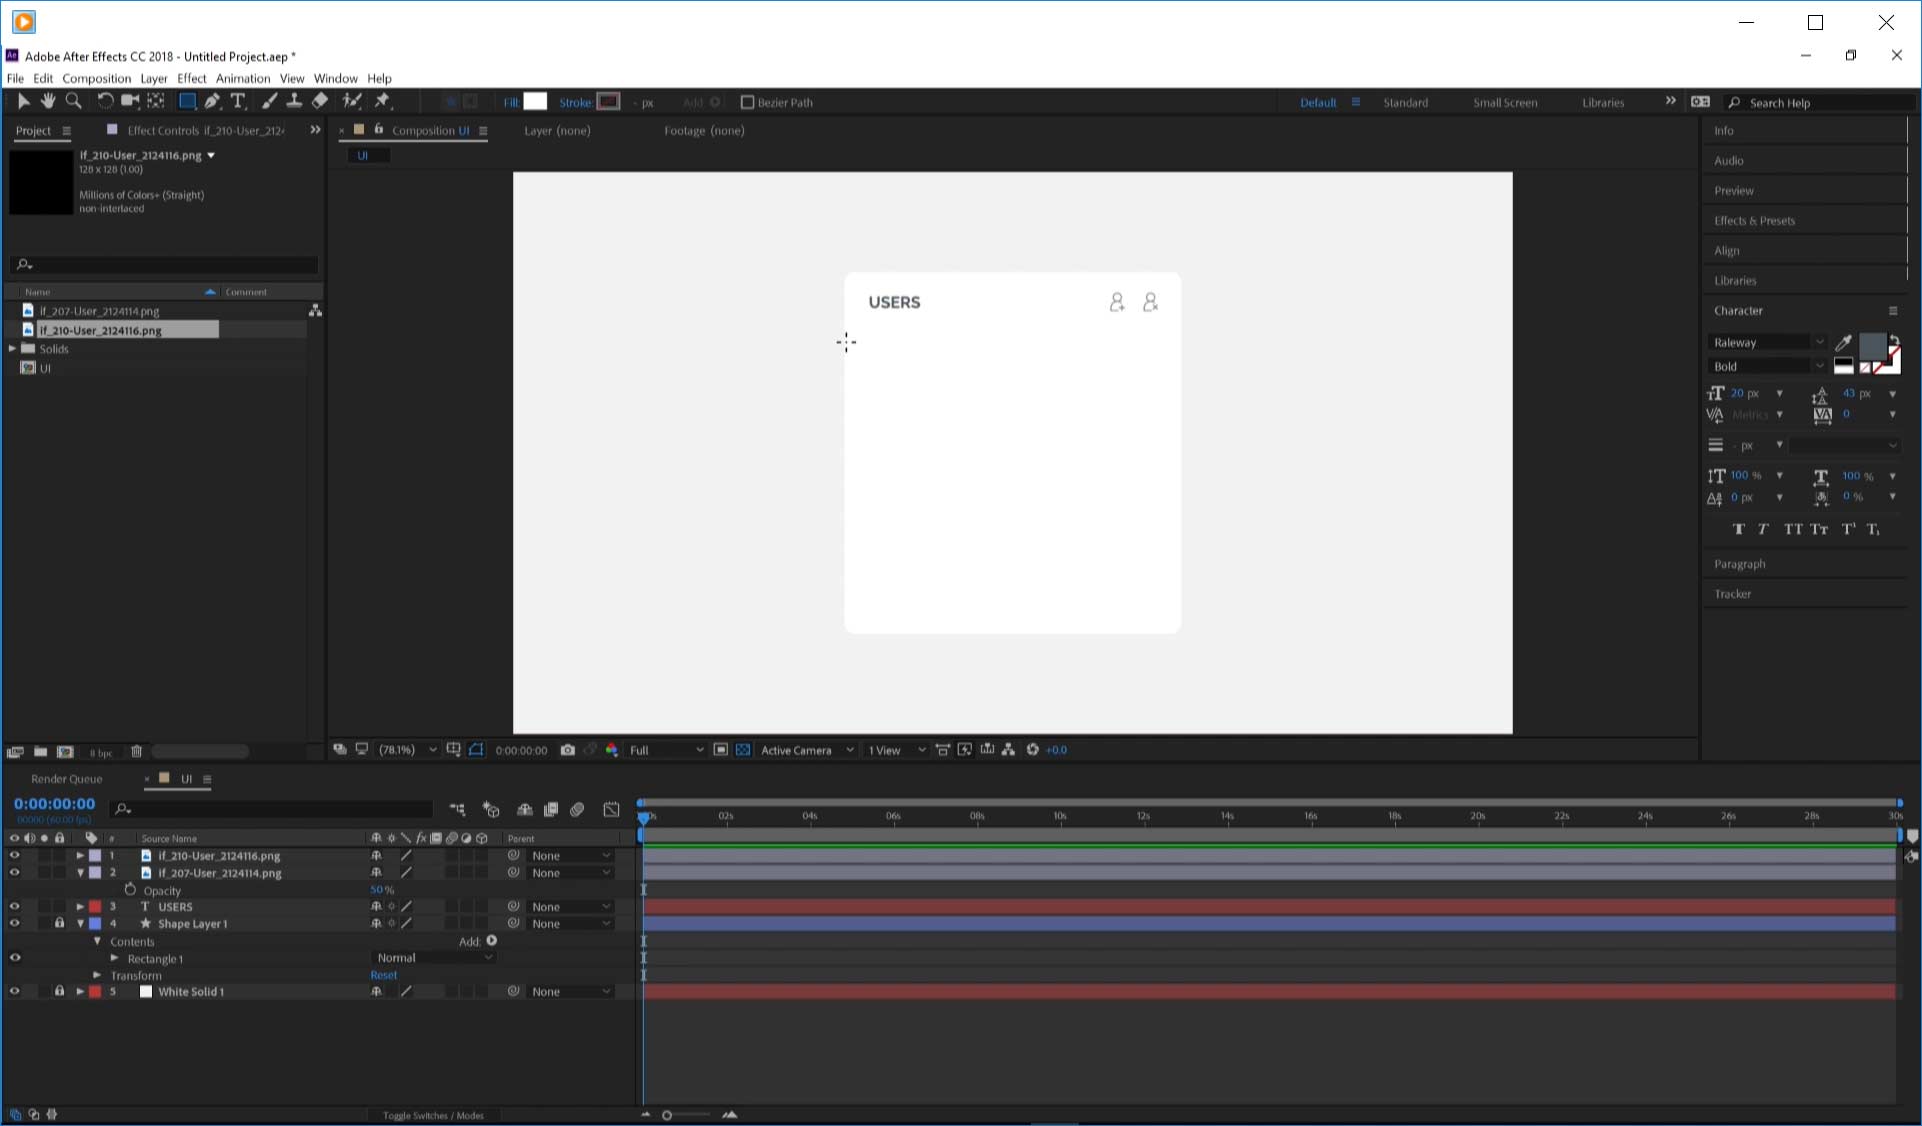The image size is (1922, 1126).
Task: Select the Clone Stamp tool
Action: tap(294, 101)
